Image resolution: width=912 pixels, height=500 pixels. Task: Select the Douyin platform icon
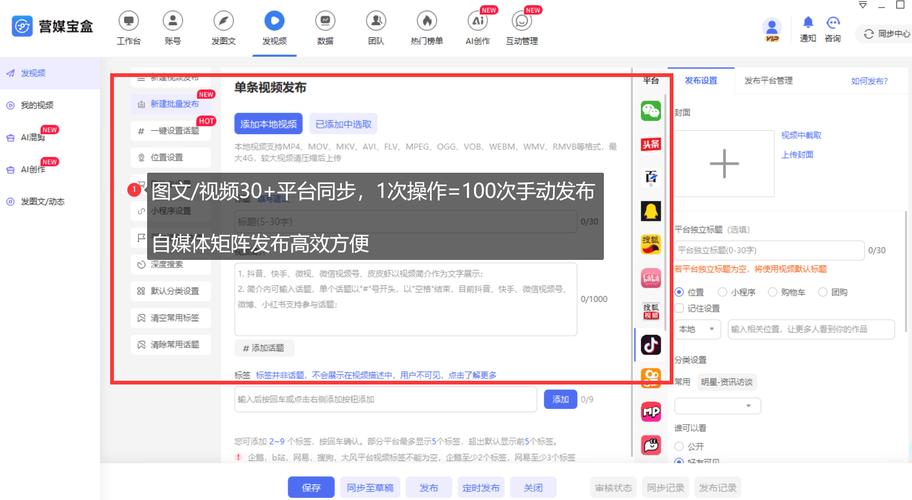pyautogui.click(x=651, y=344)
